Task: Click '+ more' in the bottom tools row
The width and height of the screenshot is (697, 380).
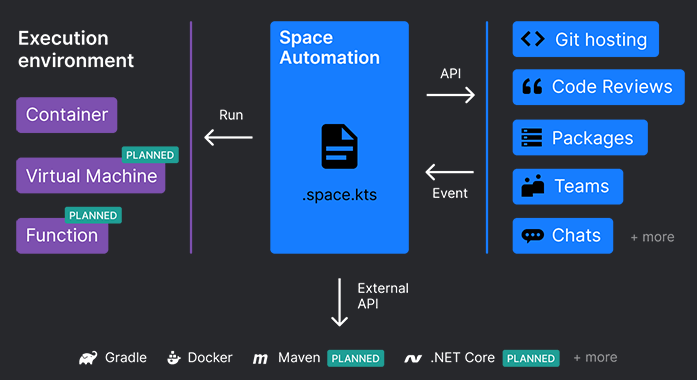Action: click(x=595, y=357)
